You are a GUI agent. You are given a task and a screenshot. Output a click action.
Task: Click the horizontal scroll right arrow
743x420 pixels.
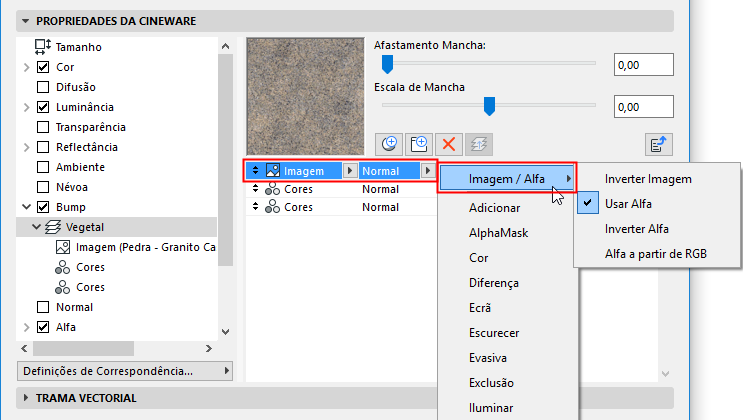click(208, 348)
